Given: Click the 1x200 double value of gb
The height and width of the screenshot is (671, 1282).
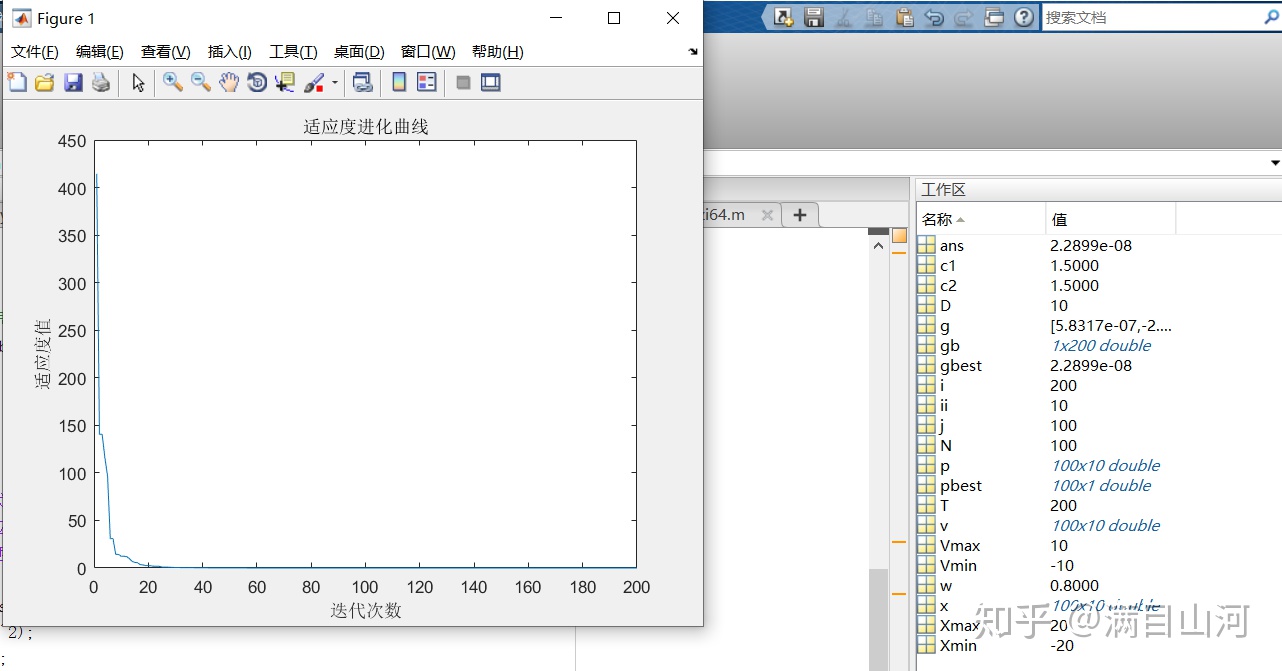Looking at the screenshot, I should tap(1101, 345).
